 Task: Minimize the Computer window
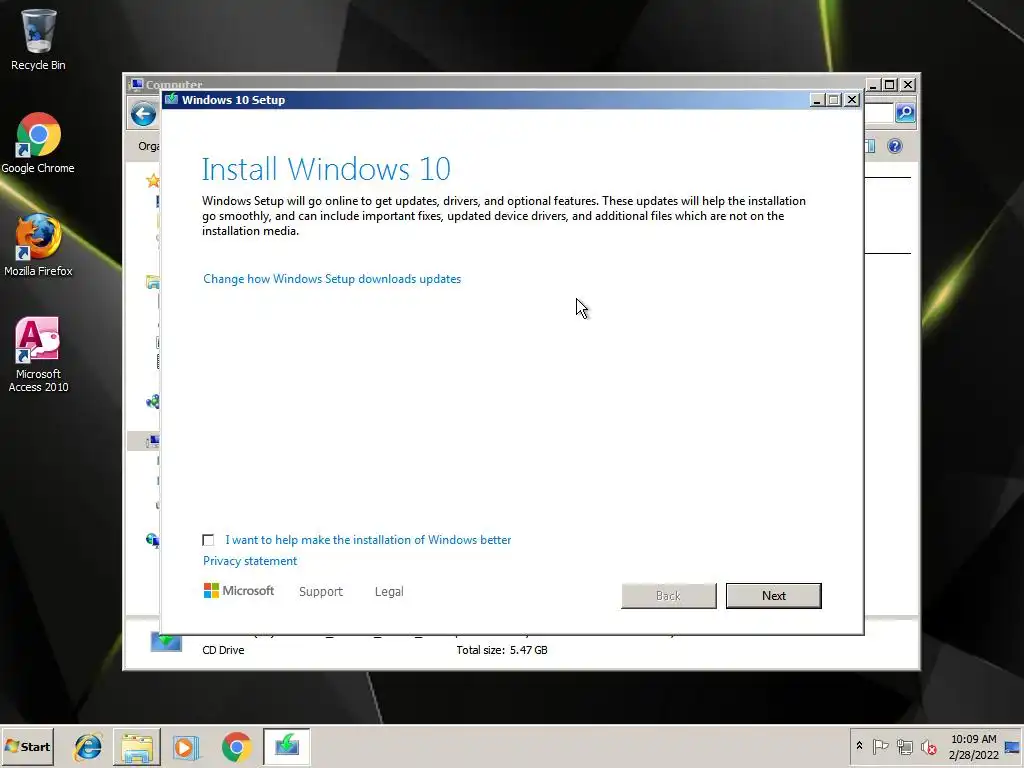(x=872, y=85)
